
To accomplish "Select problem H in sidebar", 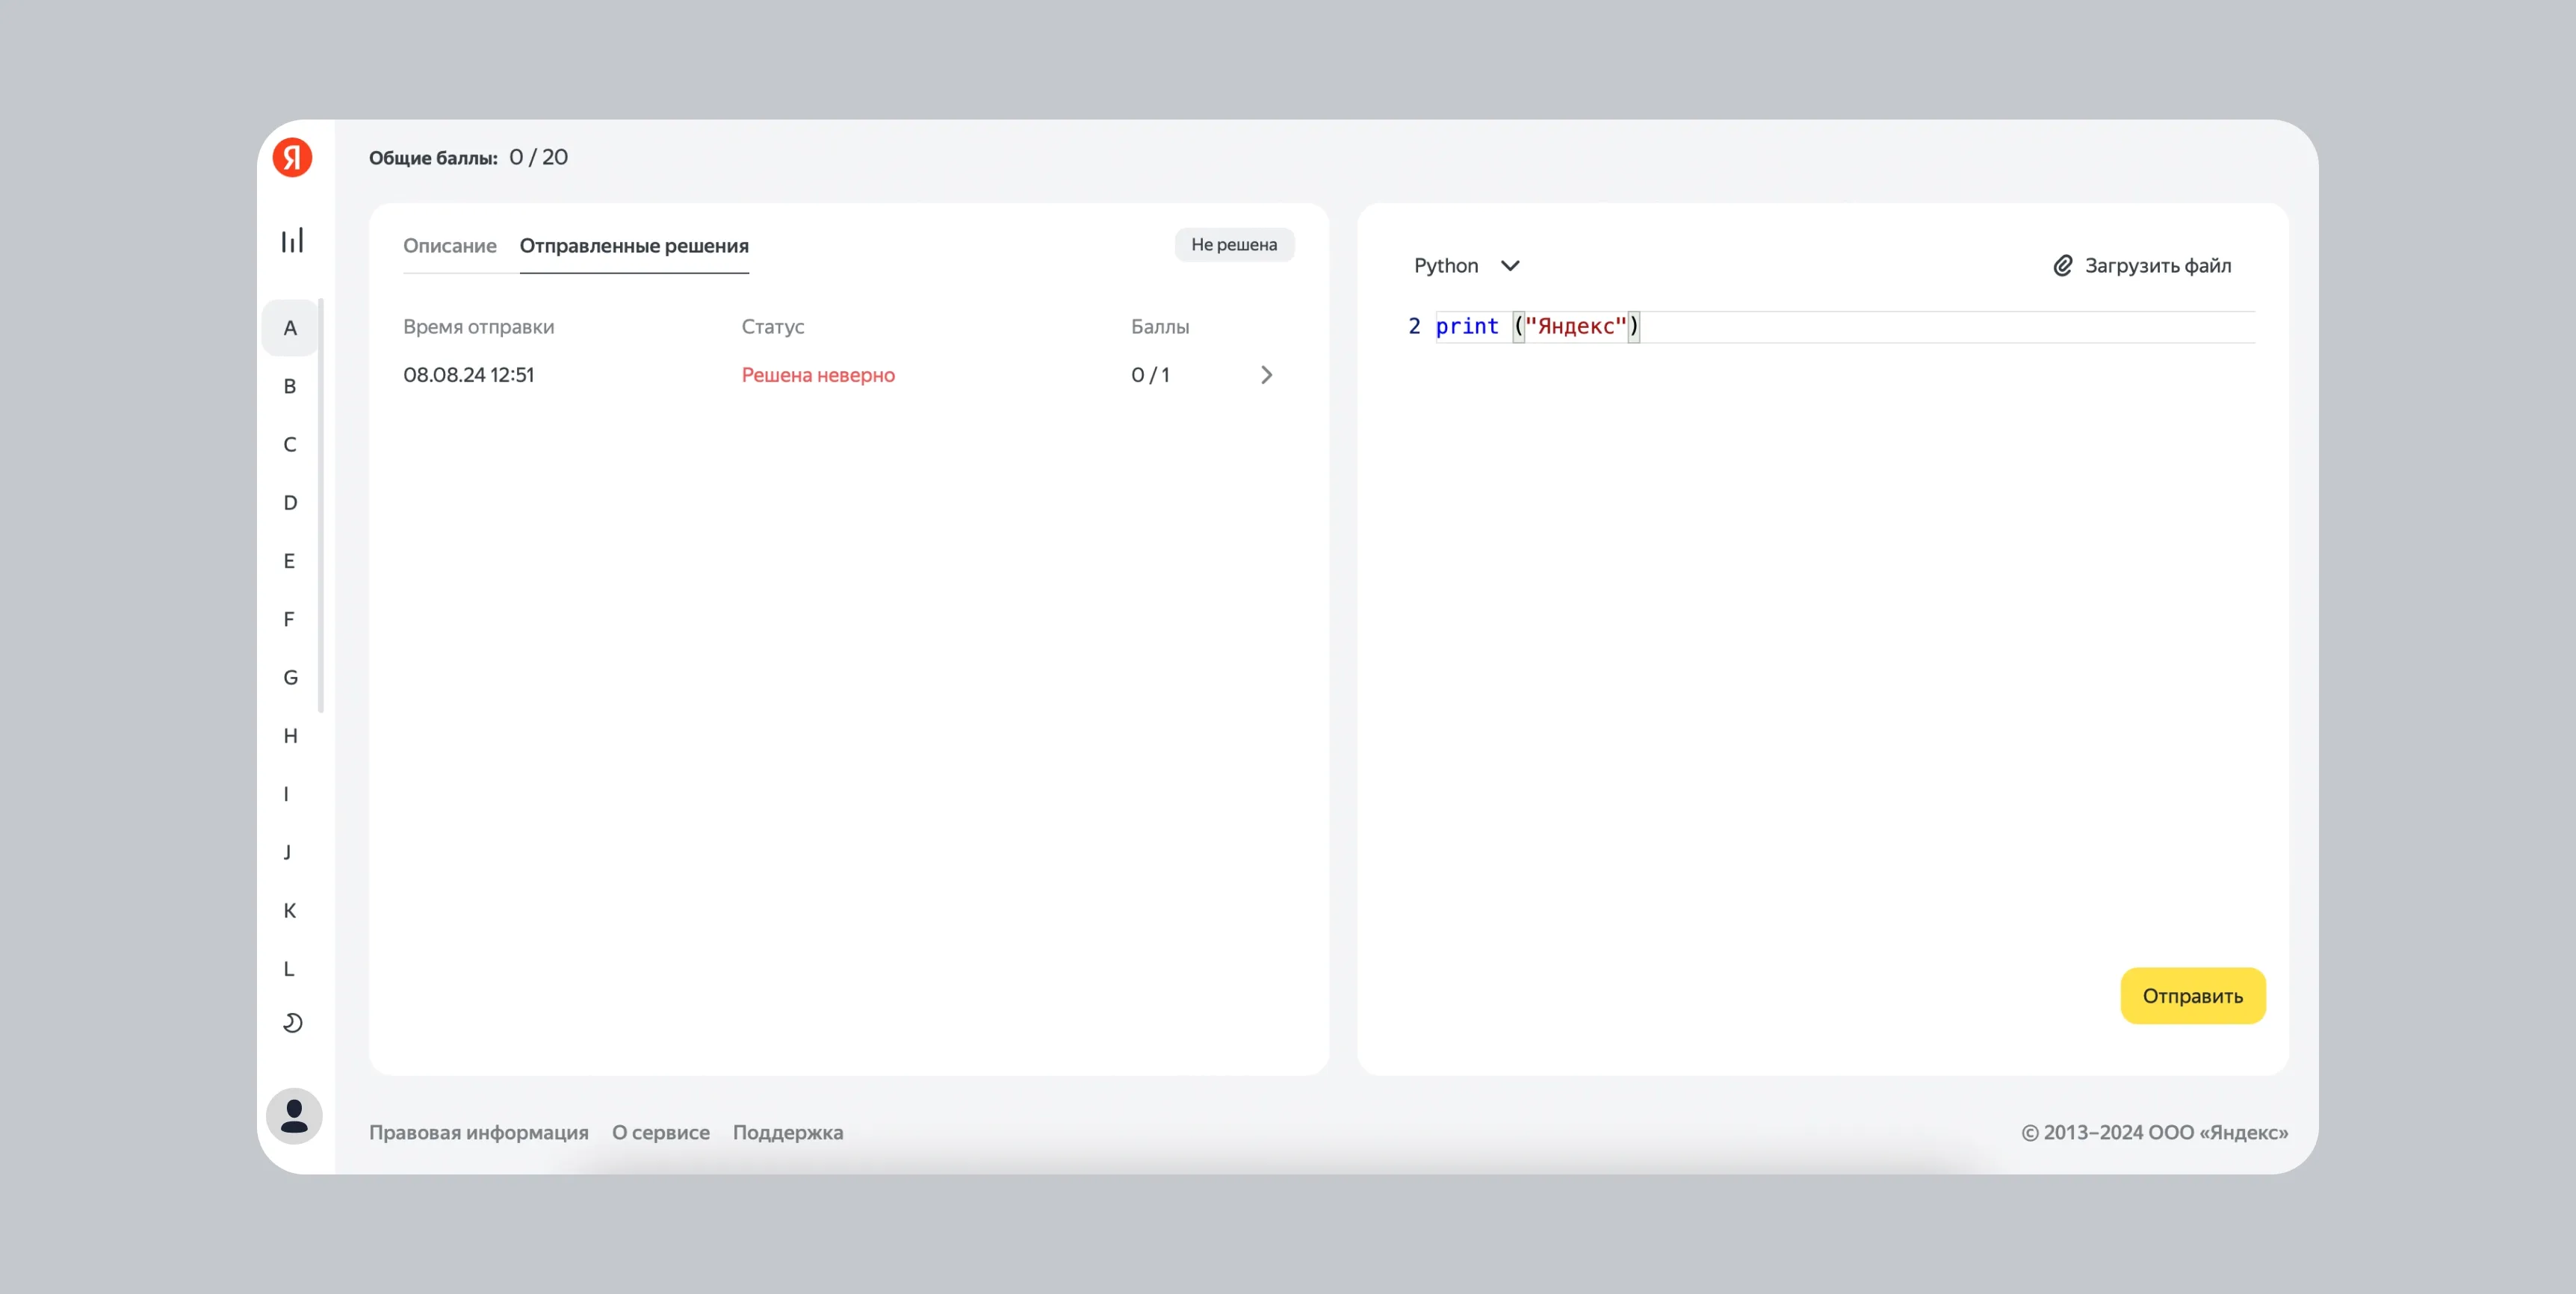I will [x=290, y=736].
